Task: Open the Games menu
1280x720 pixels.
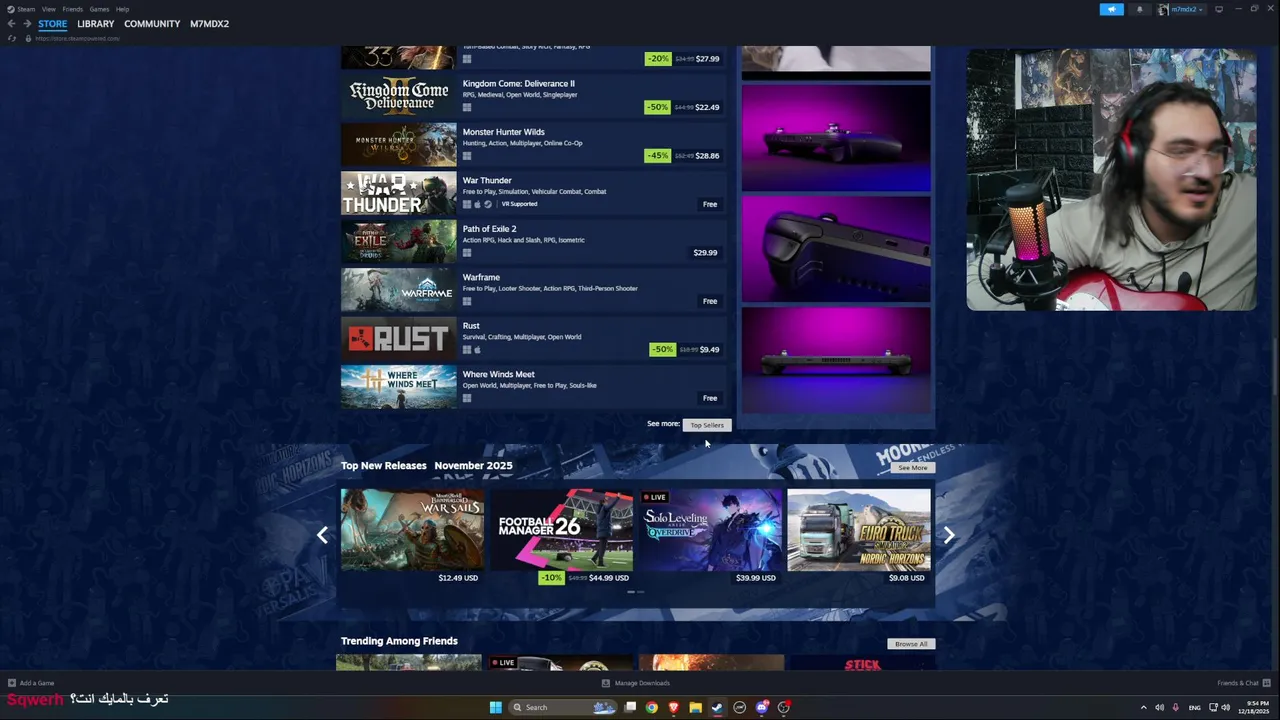Action: (x=99, y=9)
